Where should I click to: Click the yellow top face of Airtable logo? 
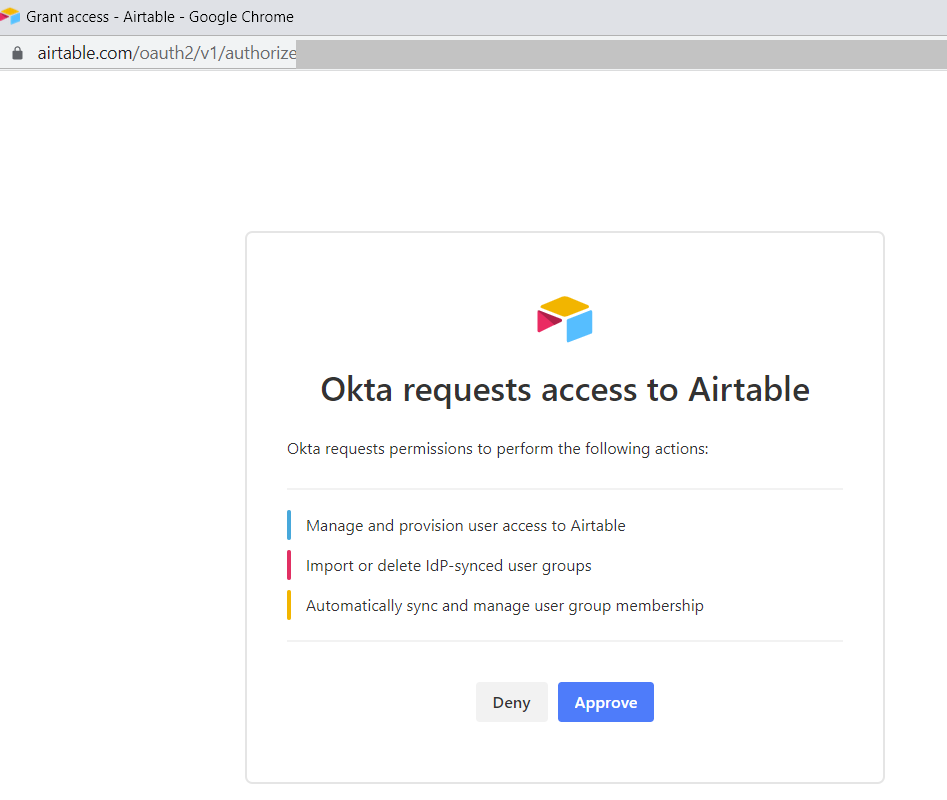tap(565, 305)
